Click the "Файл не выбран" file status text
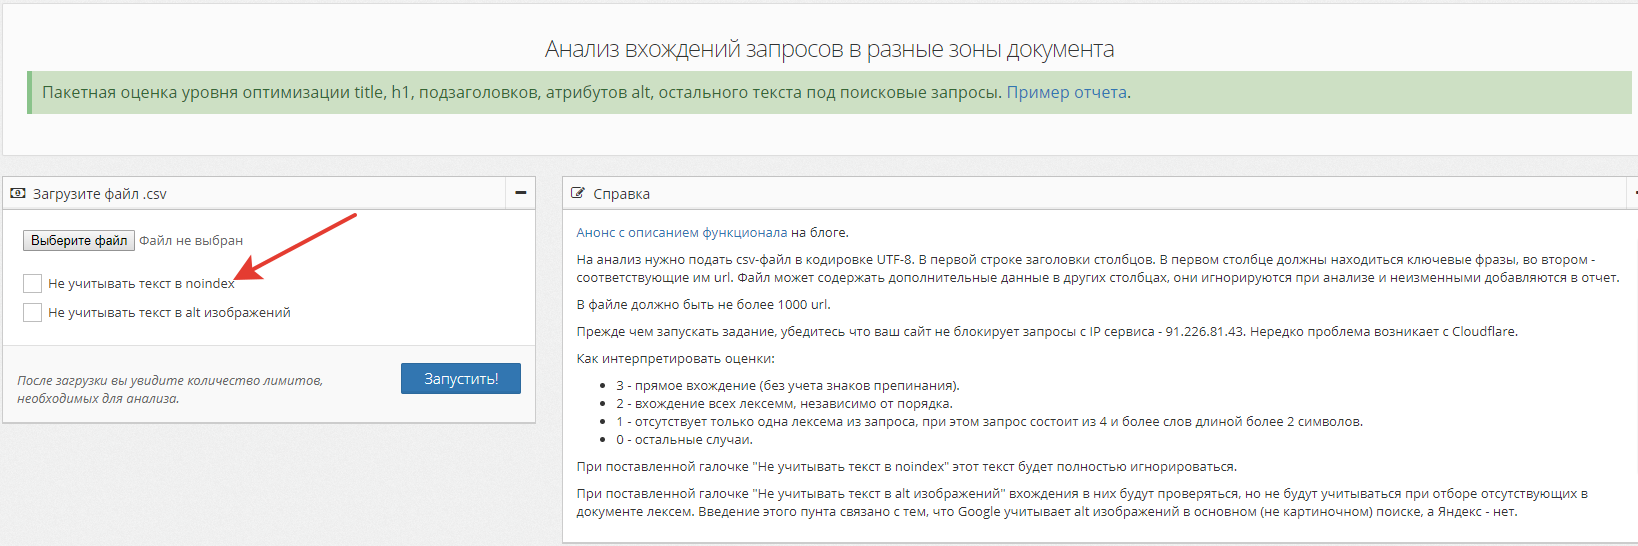1638x546 pixels. (191, 240)
